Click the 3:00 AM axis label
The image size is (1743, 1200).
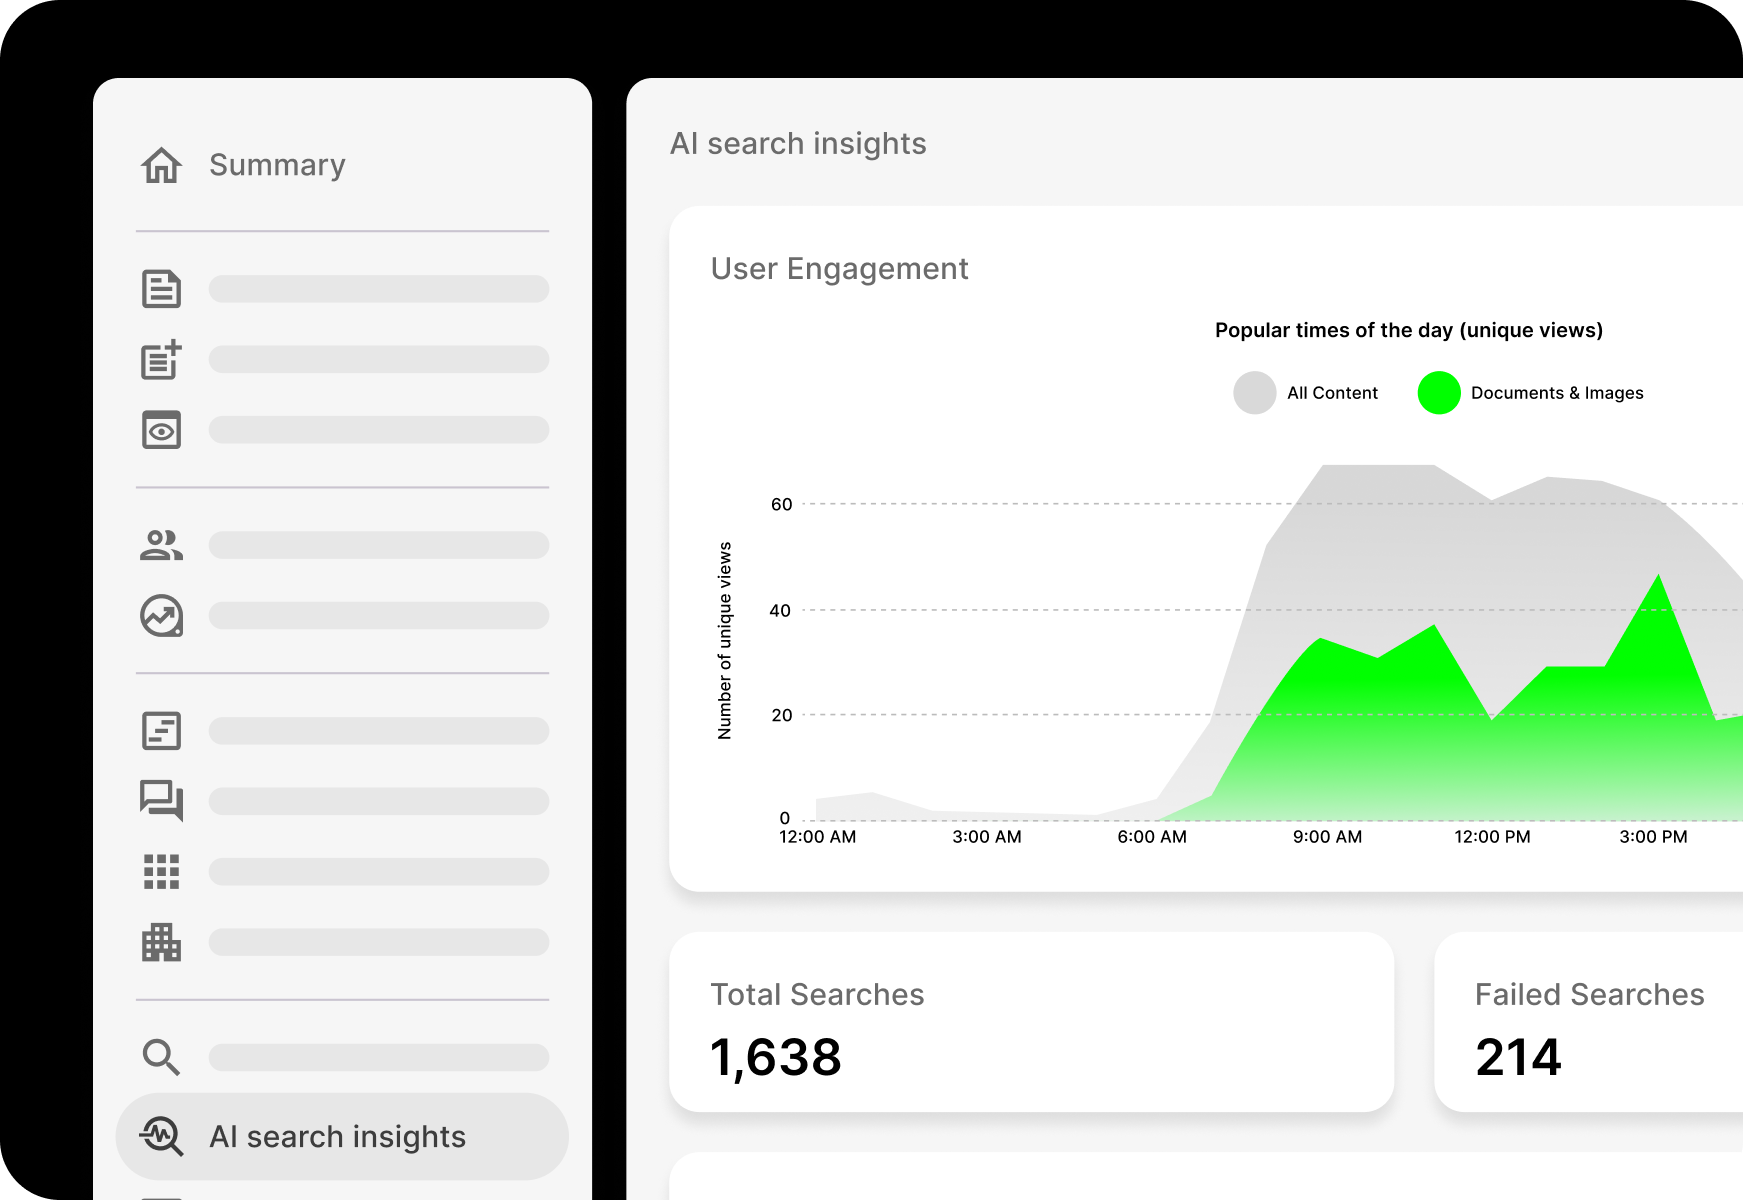click(987, 837)
